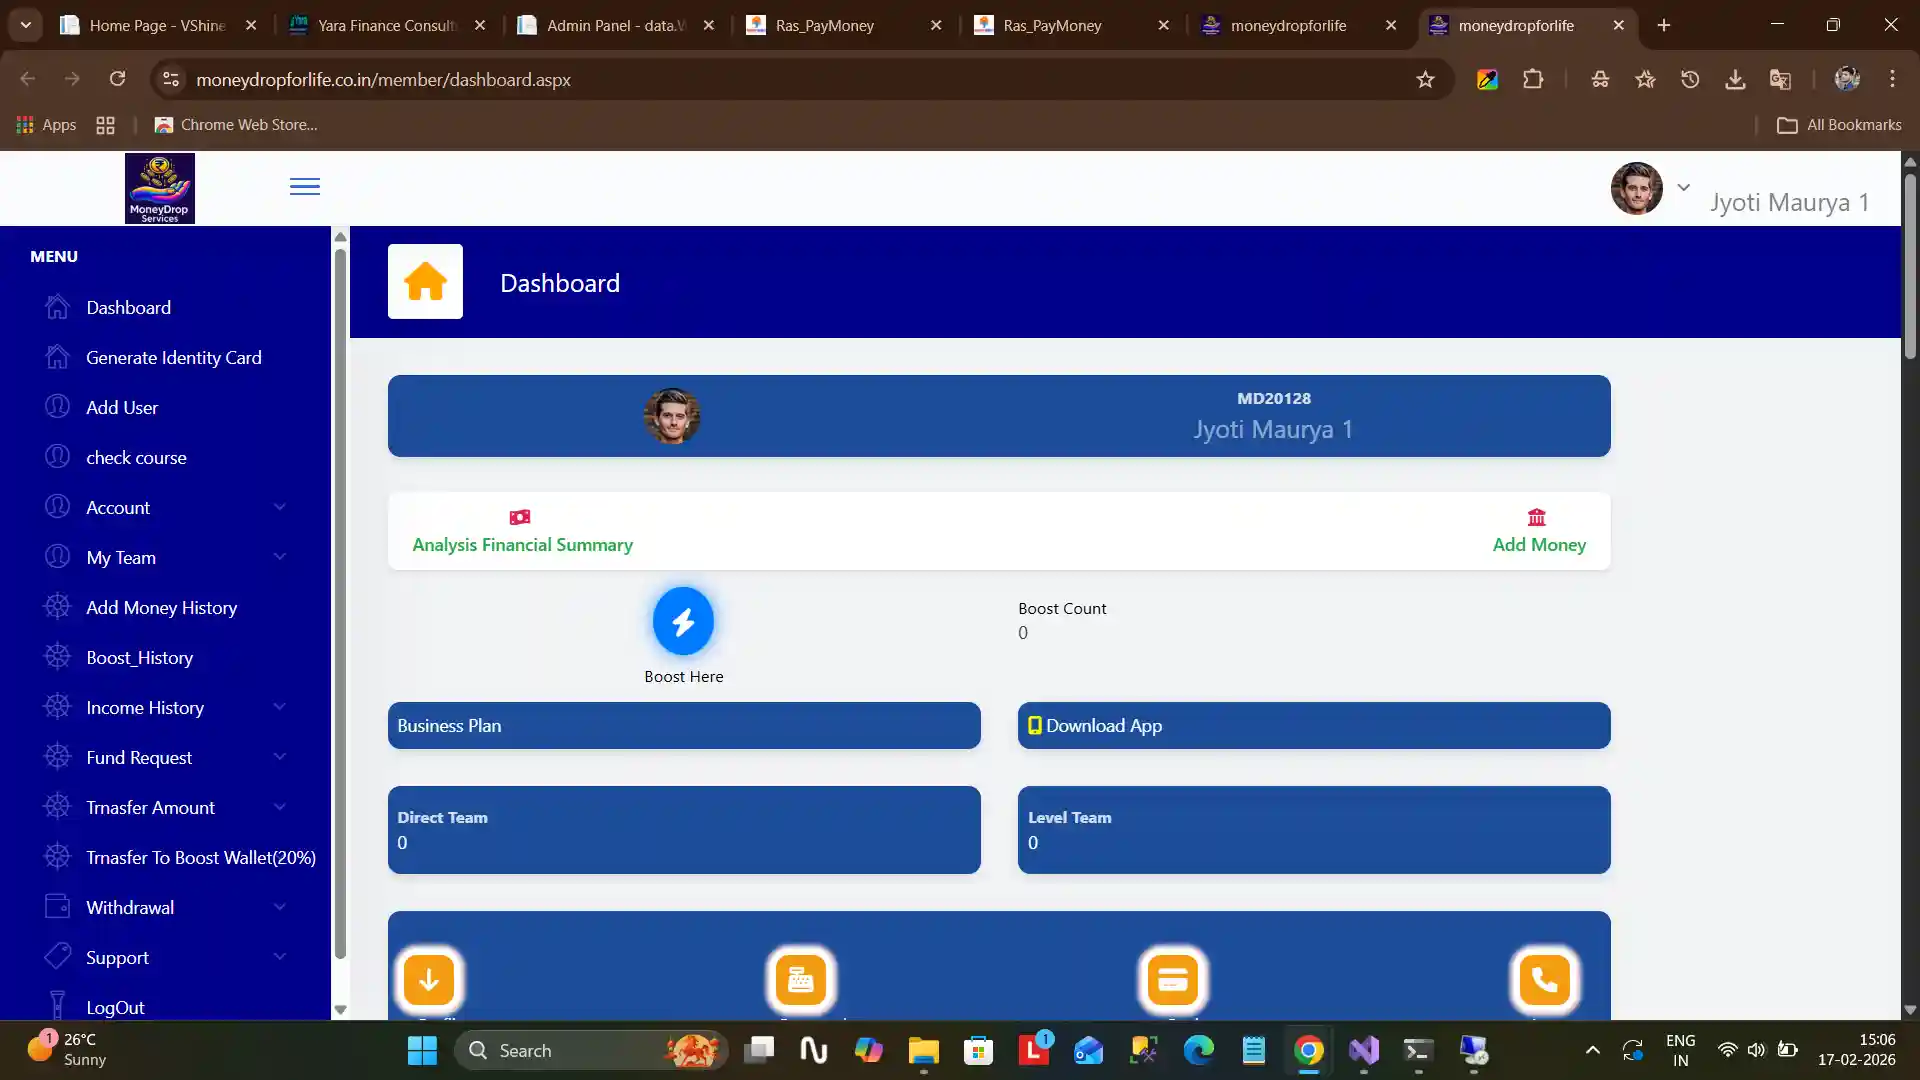
Task: Click the browser address bar URL
Action: pos(383,79)
